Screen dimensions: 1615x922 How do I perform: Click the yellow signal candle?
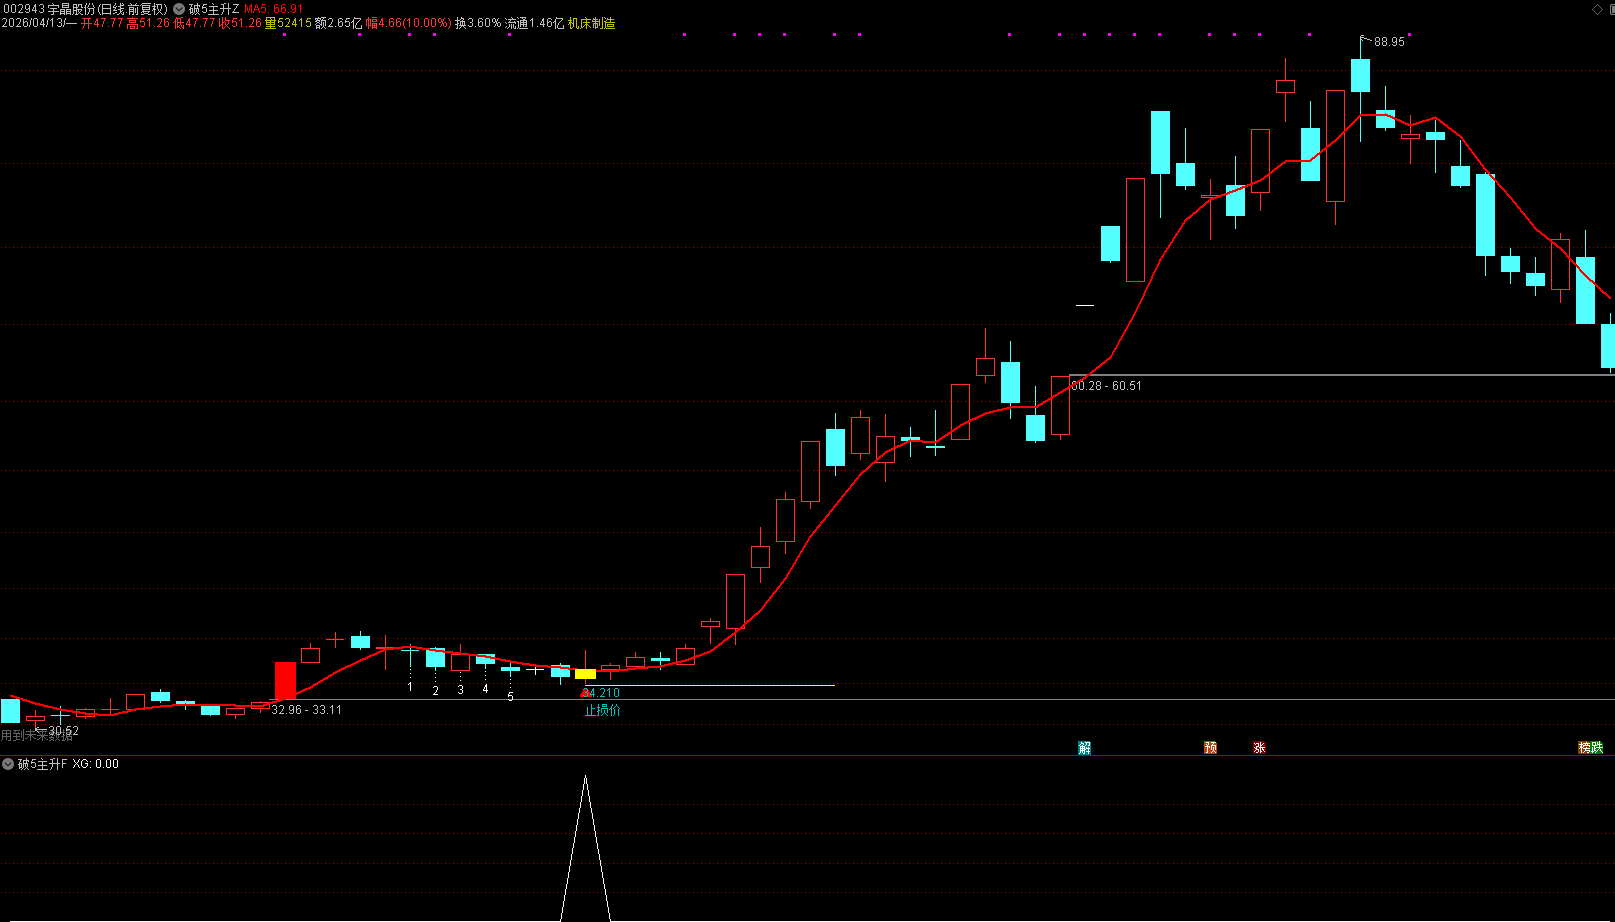(585, 674)
